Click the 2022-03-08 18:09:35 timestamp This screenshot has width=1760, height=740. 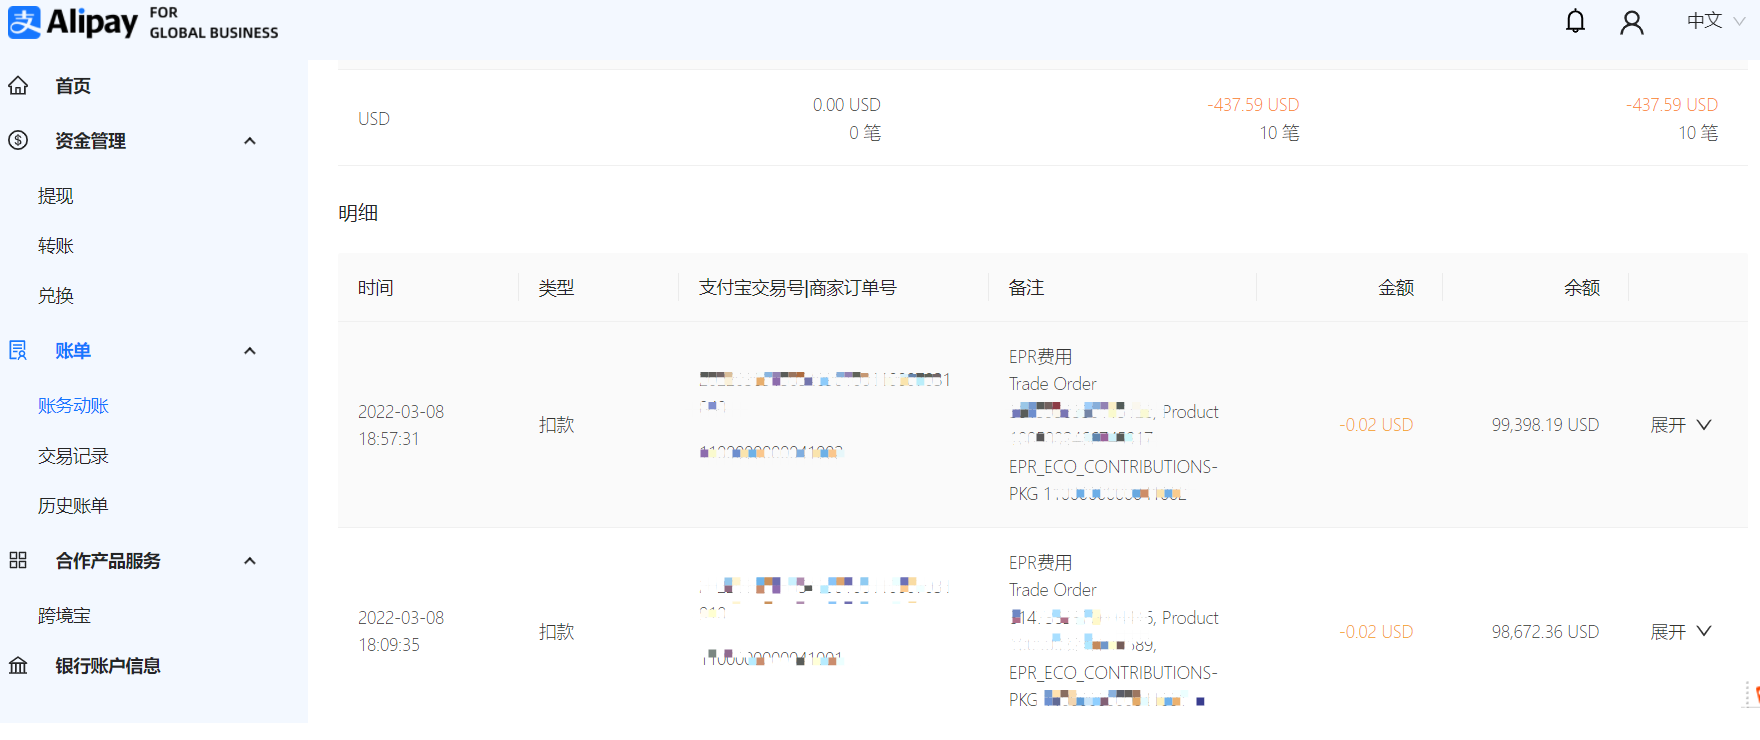click(401, 632)
